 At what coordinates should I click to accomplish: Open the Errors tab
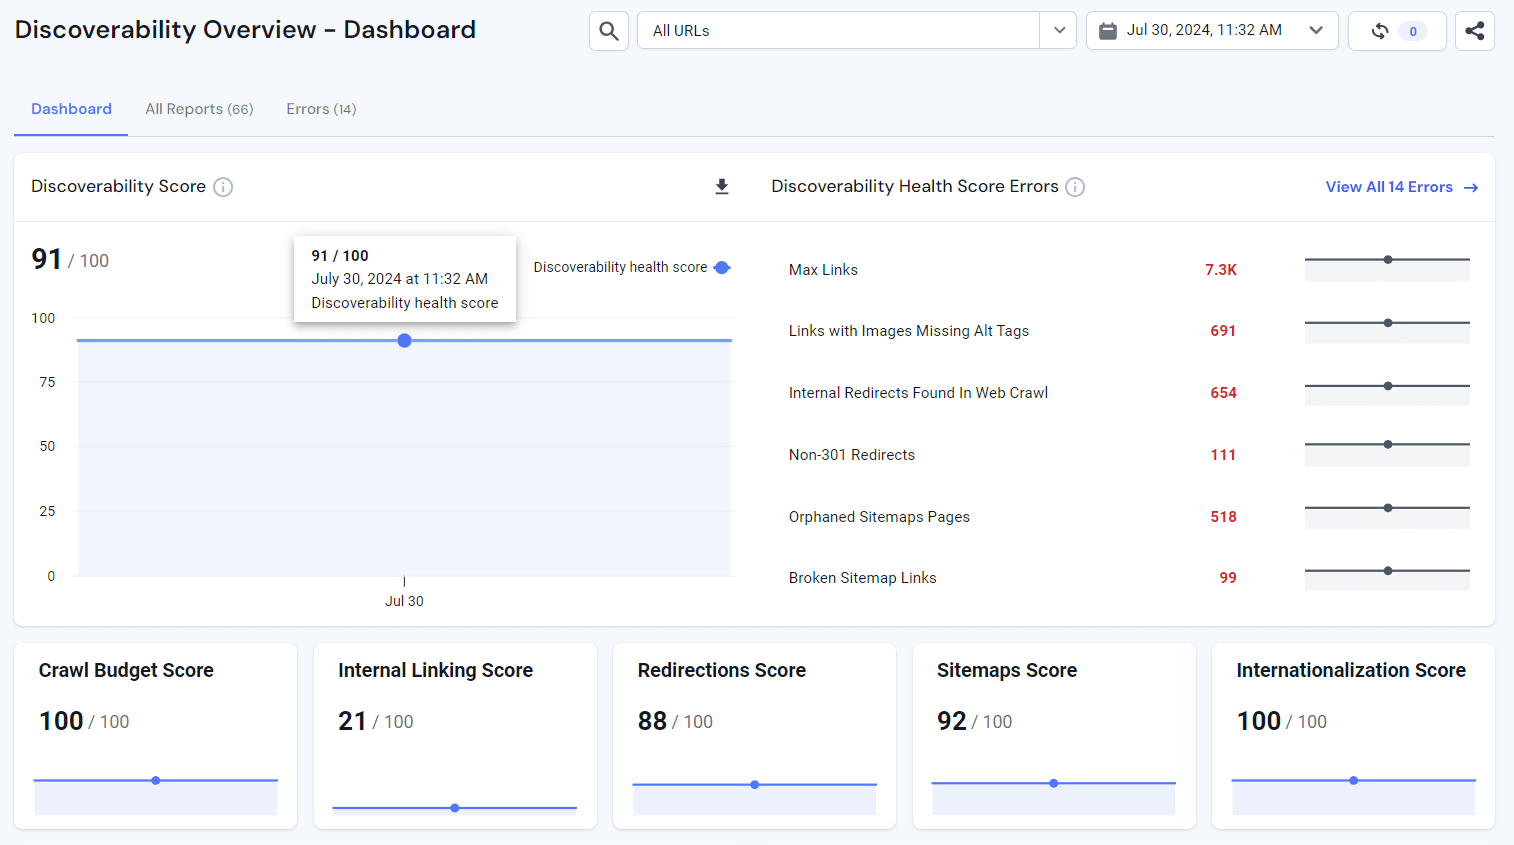[x=321, y=109]
